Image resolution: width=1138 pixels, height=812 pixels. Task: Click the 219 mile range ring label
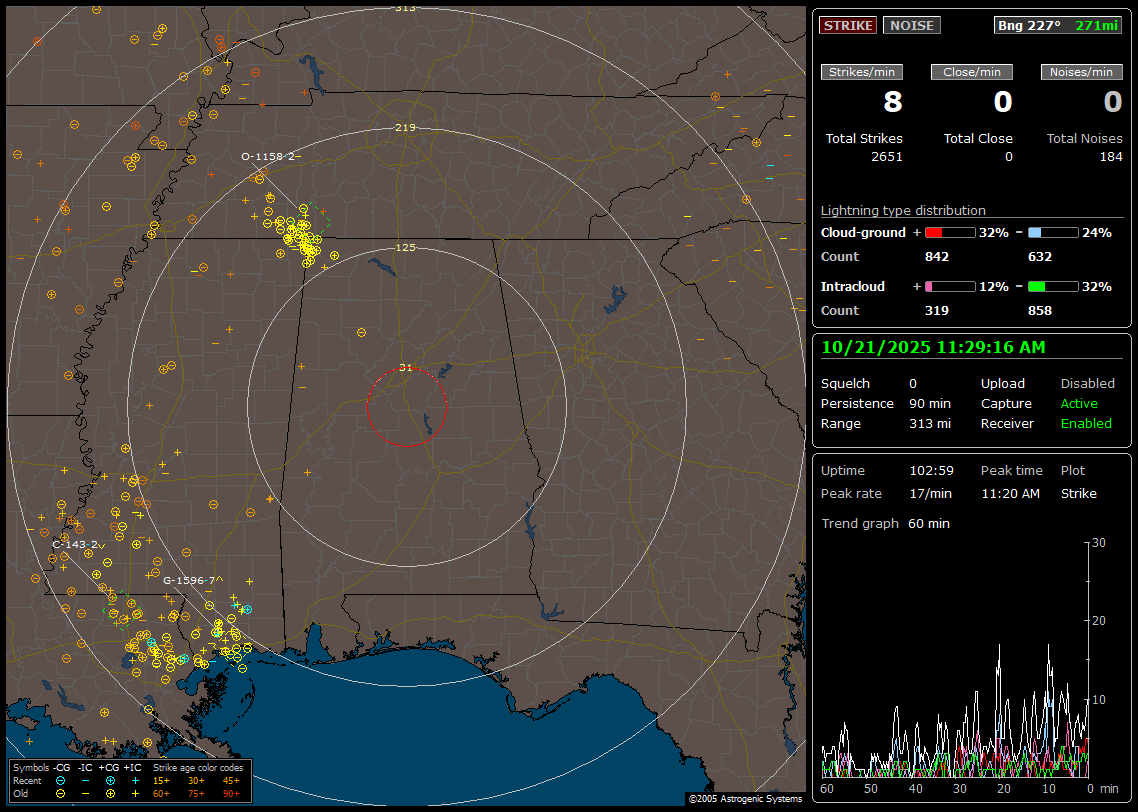pyautogui.click(x=405, y=128)
